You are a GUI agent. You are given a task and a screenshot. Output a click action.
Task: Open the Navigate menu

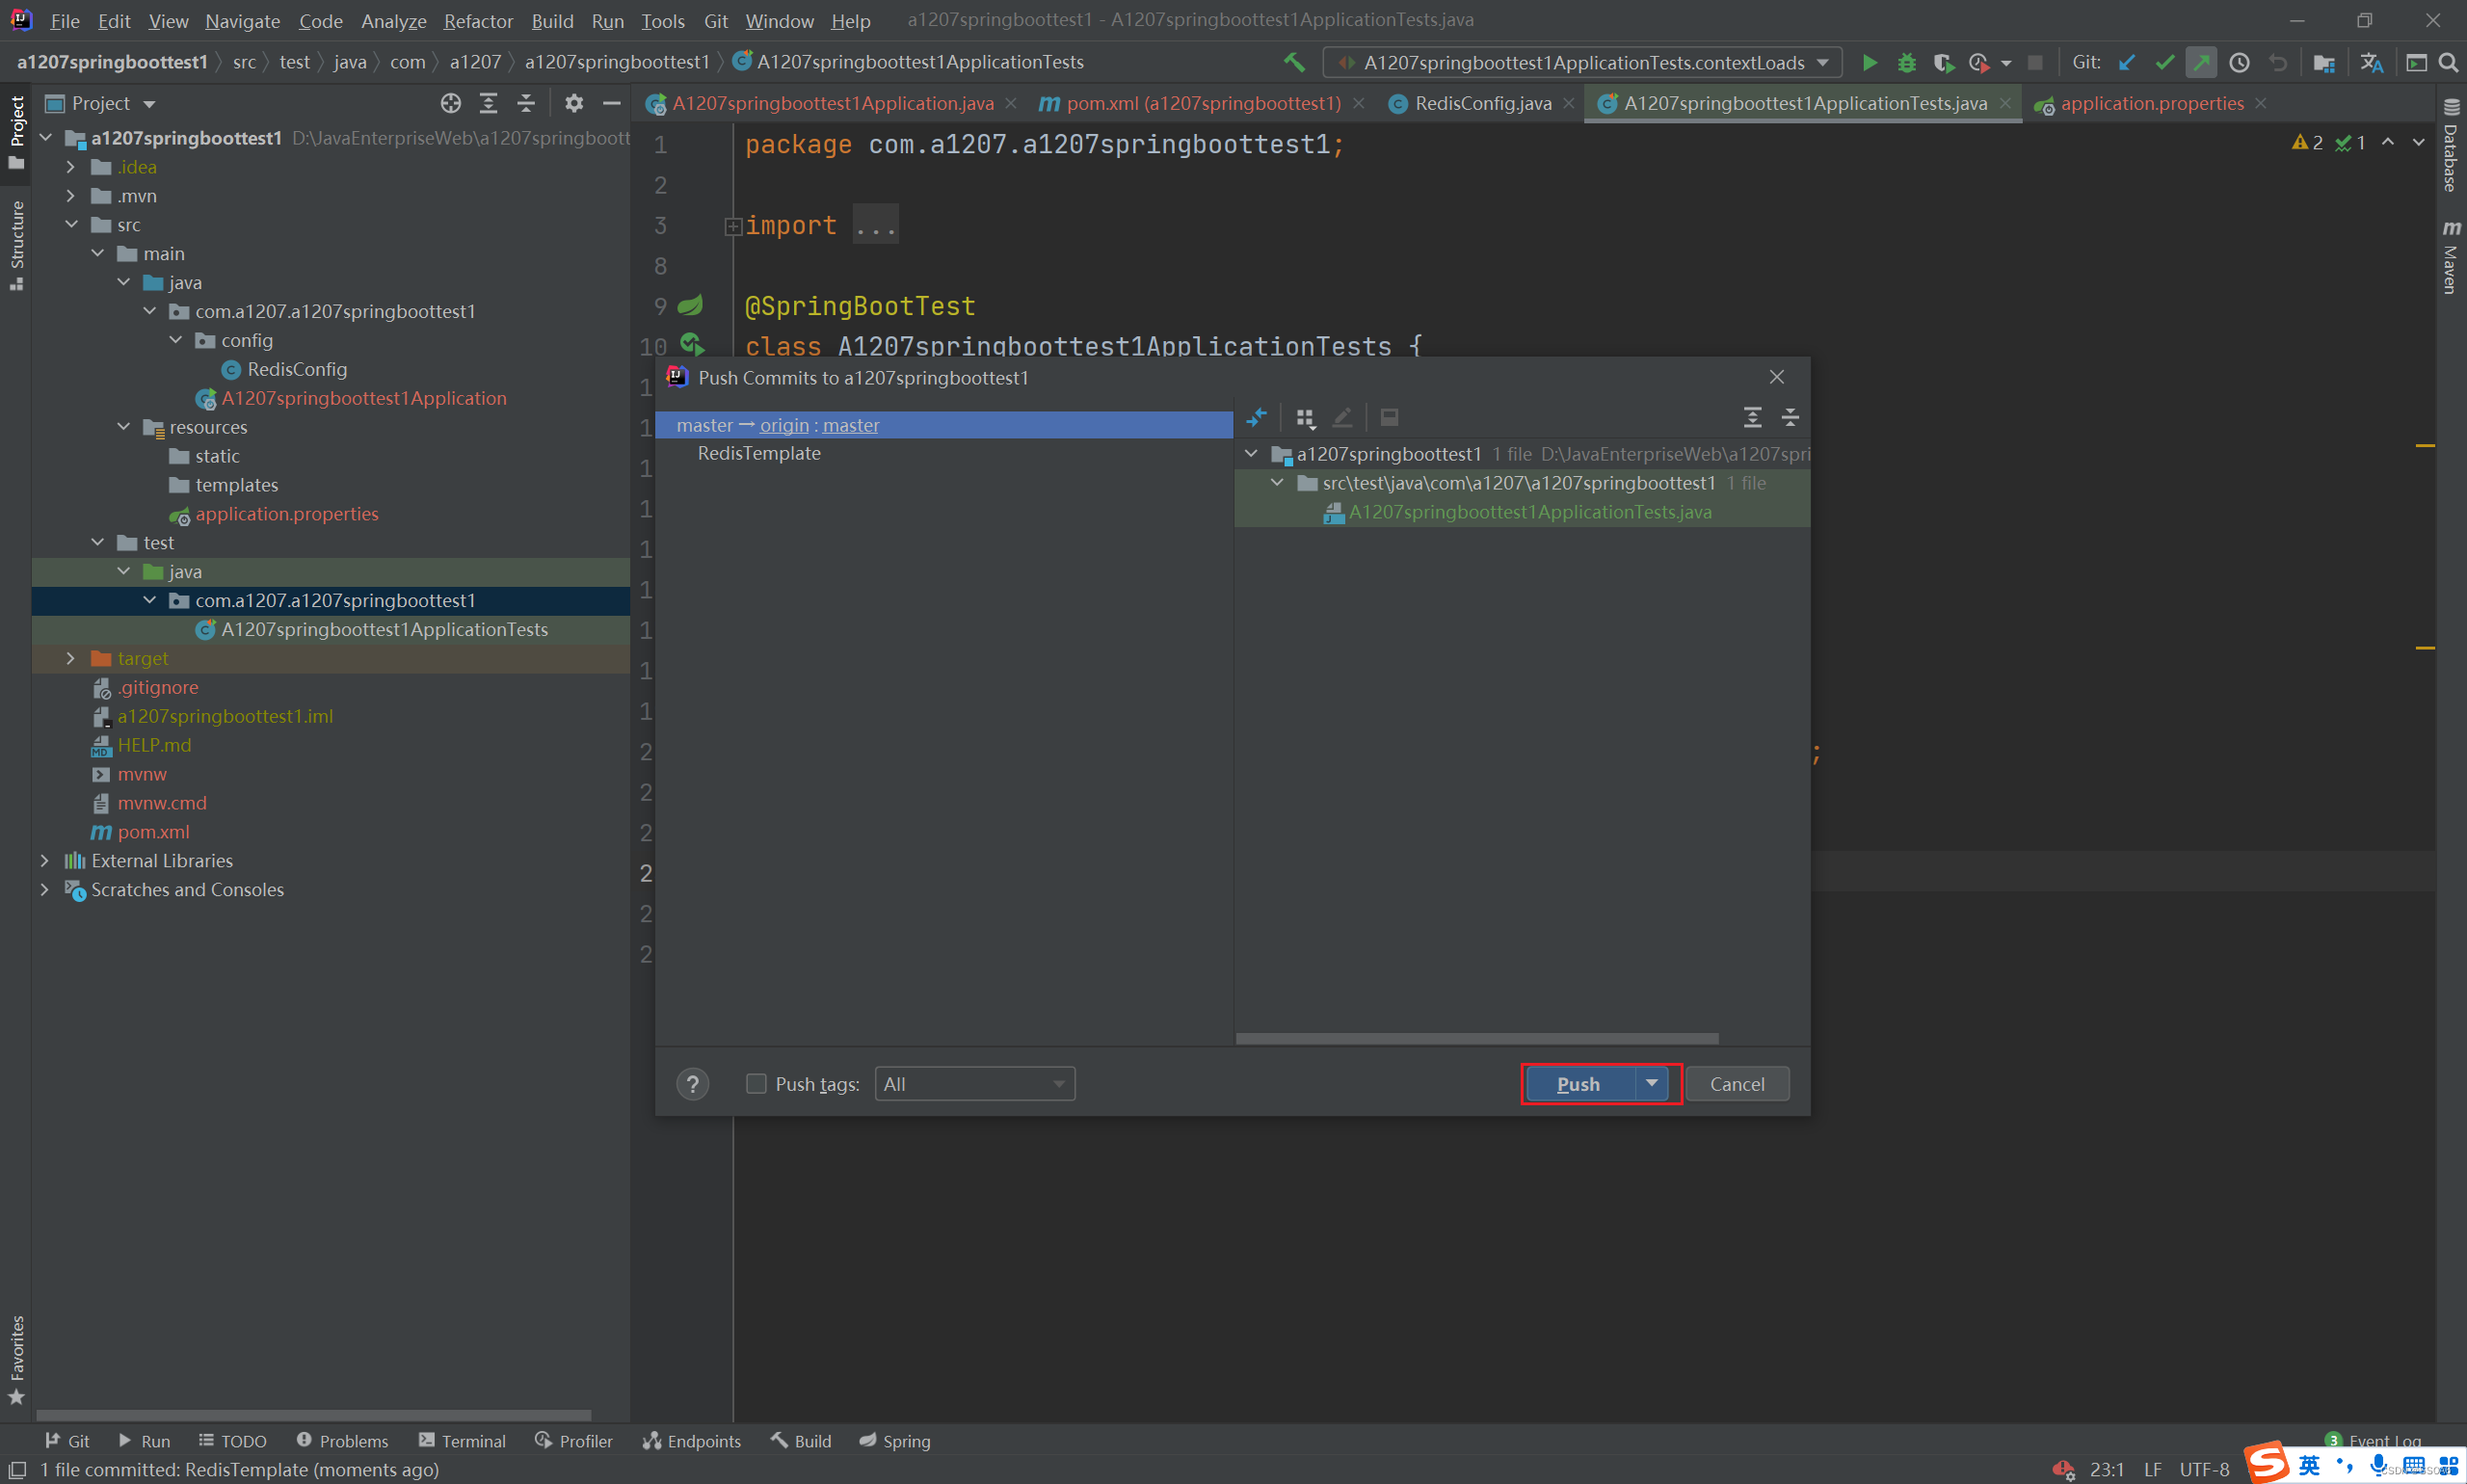242,21
